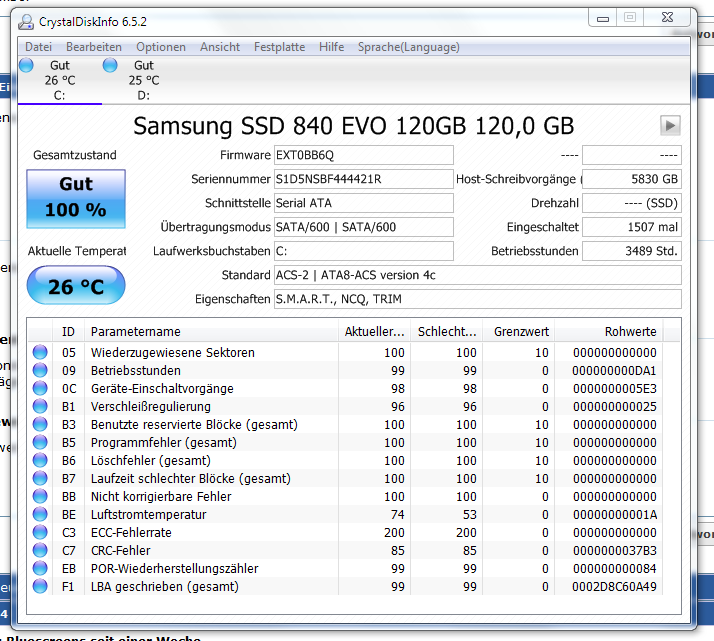Click the Parametername column header
The image size is (714, 641).
211,331
